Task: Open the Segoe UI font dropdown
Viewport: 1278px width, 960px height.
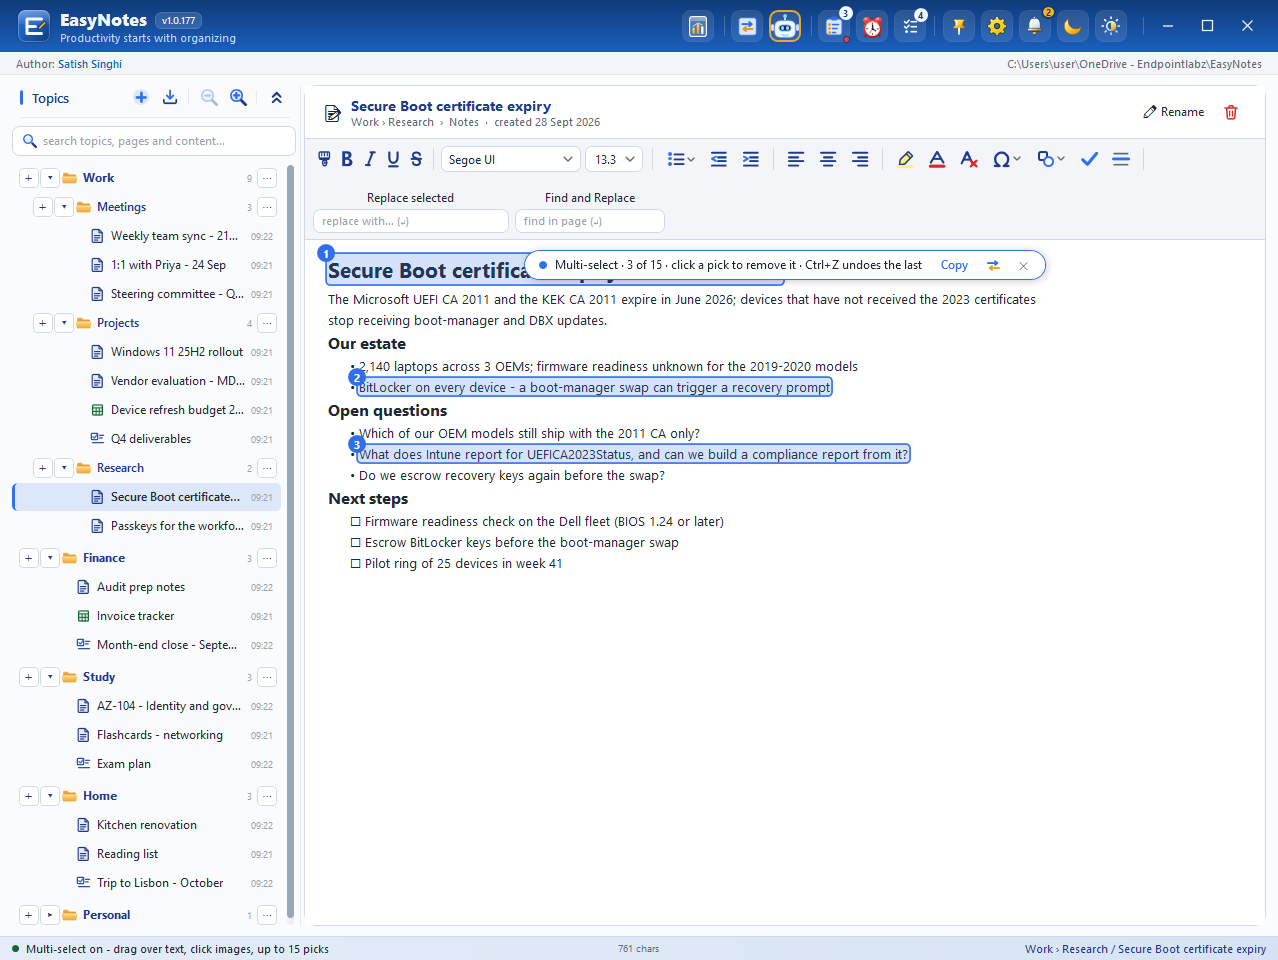Action: pos(510,159)
